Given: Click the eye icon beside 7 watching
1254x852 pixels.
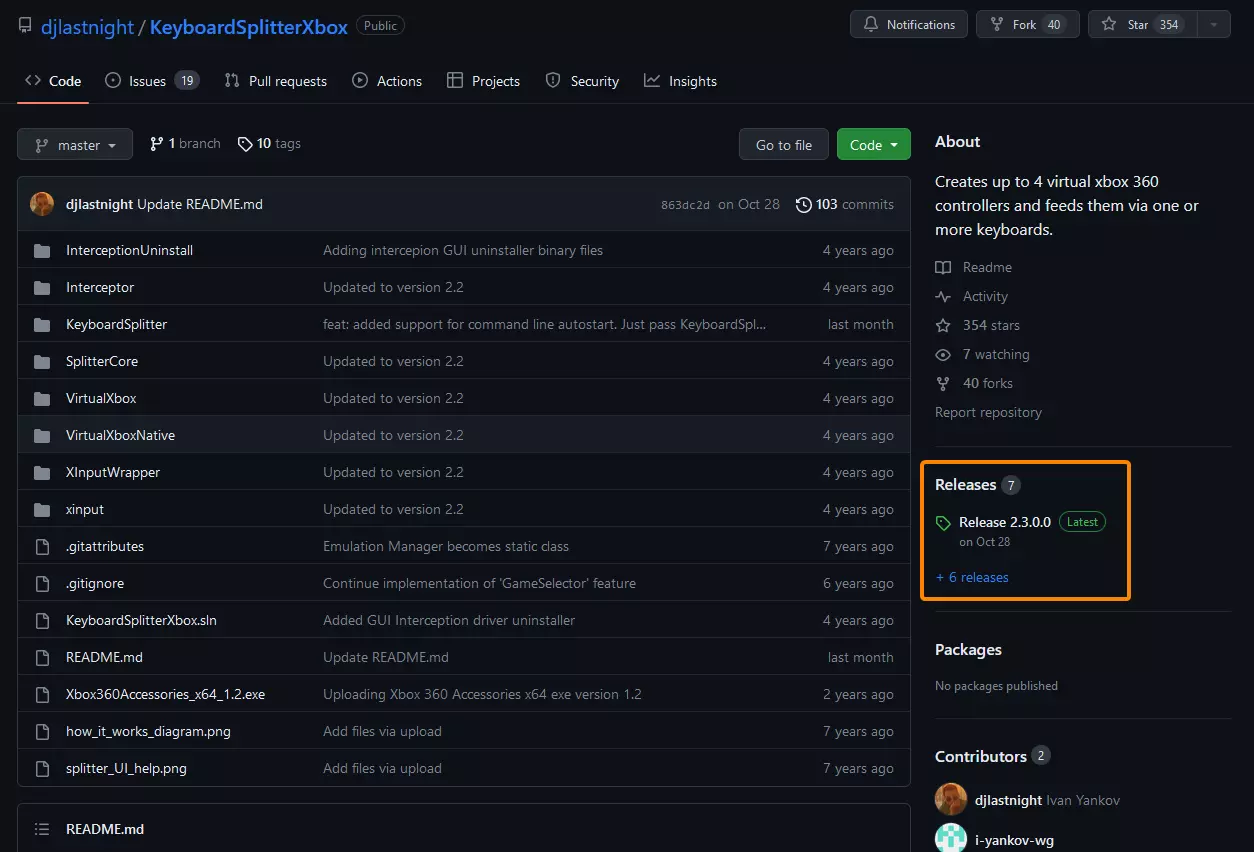Looking at the screenshot, I should pyautogui.click(x=943, y=354).
